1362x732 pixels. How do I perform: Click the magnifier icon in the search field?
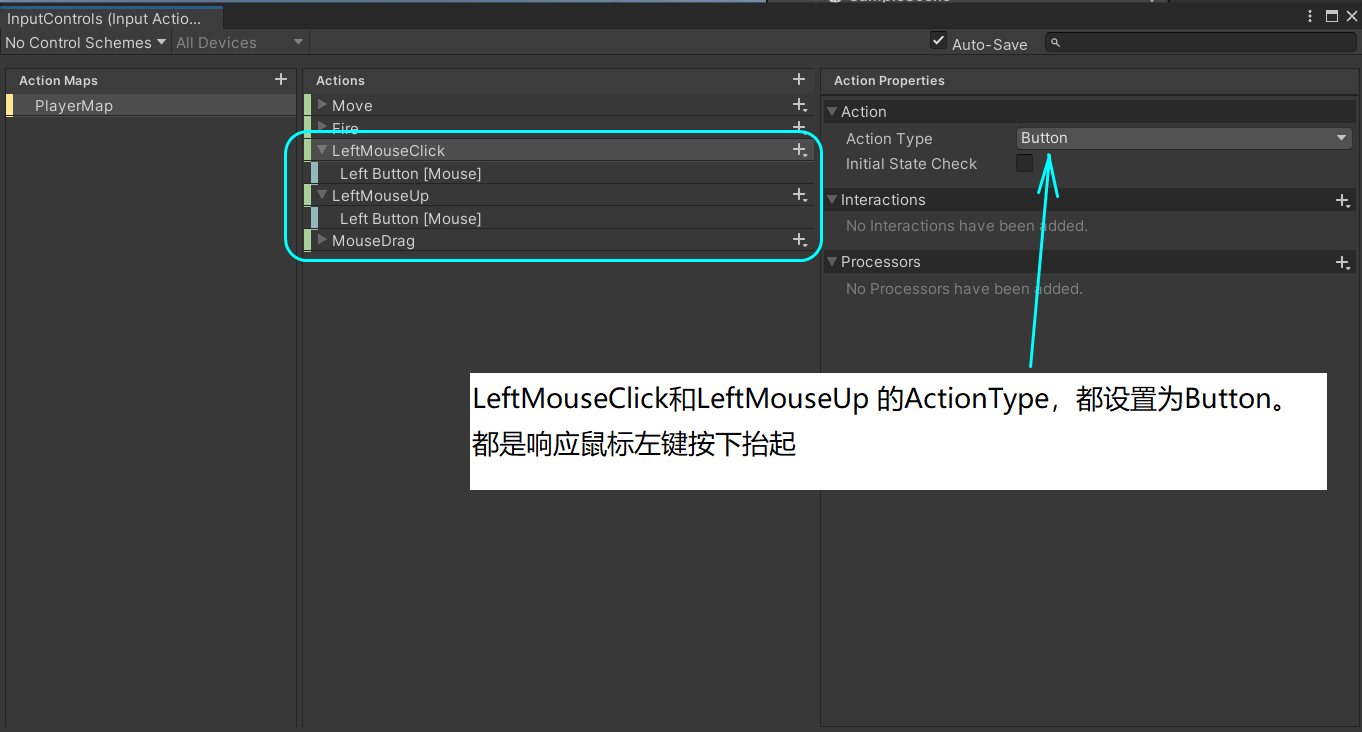coord(1055,42)
